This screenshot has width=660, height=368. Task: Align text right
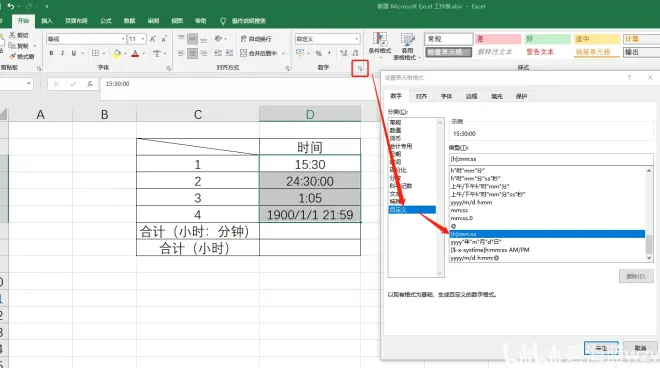coord(204,53)
